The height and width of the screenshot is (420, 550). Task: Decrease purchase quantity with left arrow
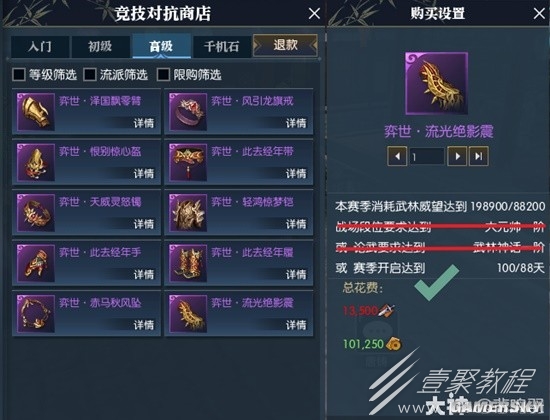click(x=397, y=156)
